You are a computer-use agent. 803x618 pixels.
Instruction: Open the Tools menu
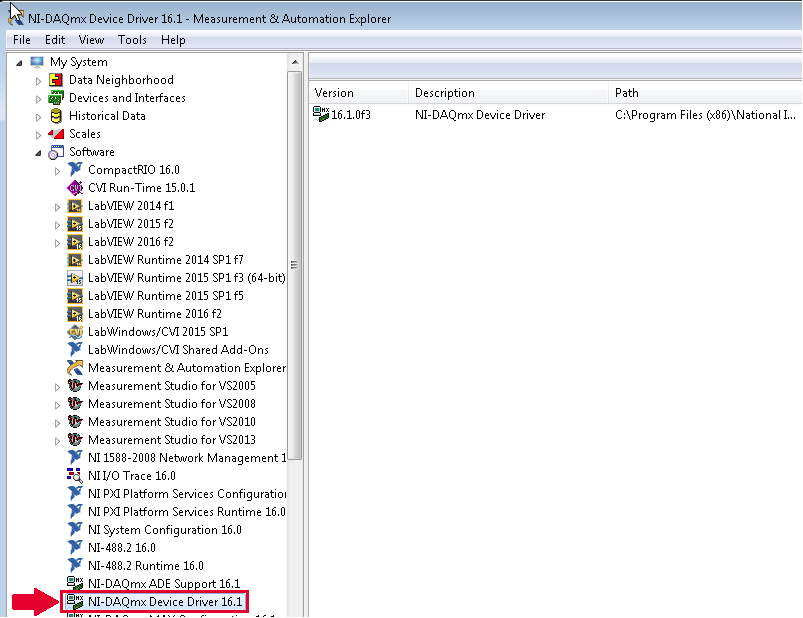(132, 40)
